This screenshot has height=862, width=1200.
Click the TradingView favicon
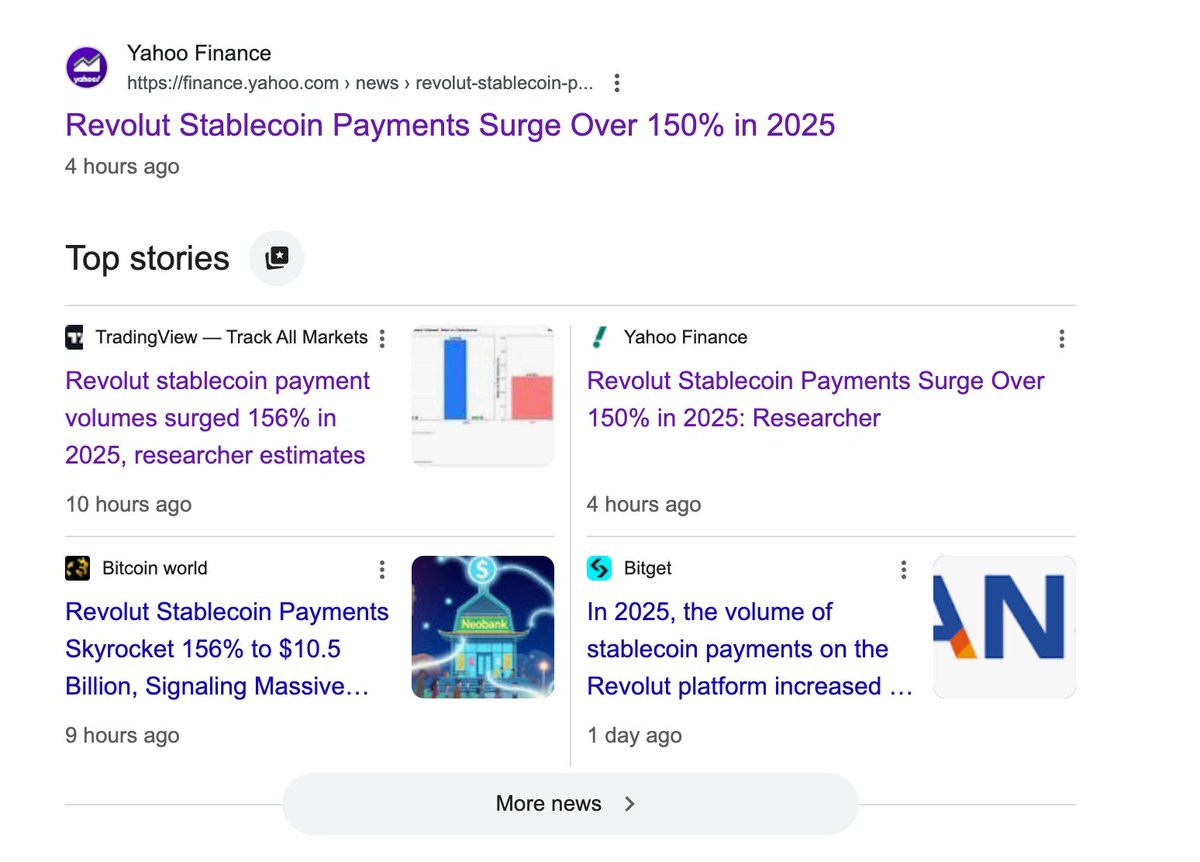(x=75, y=338)
